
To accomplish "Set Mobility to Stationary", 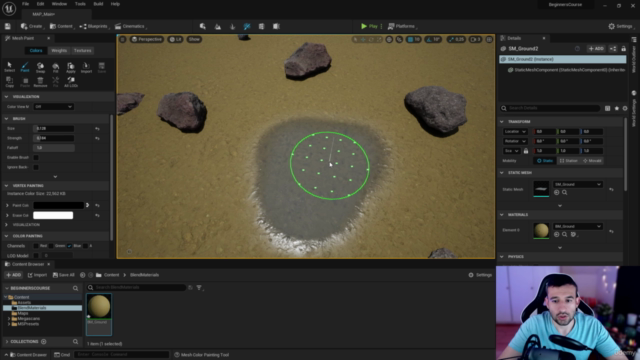I will coord(569,161).
